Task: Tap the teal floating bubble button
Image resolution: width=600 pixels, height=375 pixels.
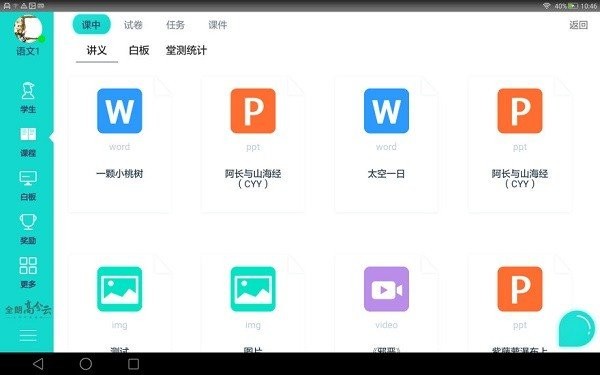Action: point(576,329)
